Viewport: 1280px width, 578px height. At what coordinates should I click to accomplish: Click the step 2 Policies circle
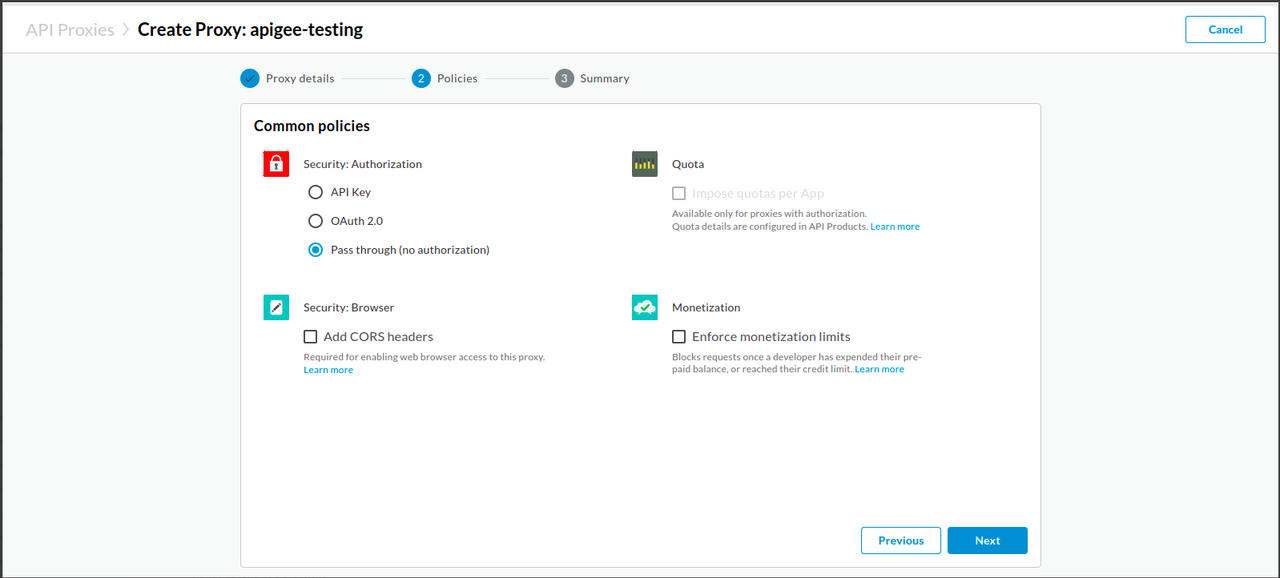click(x=421, y=78)
